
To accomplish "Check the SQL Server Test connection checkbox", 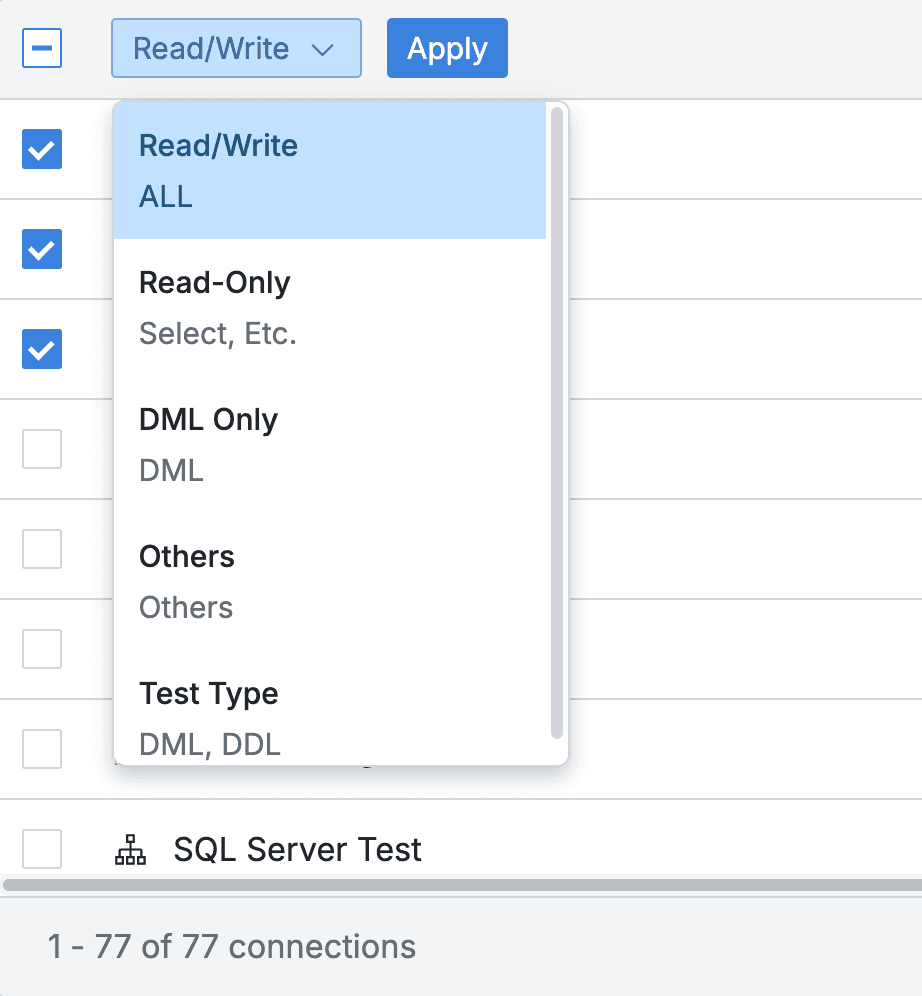I will click(x=41, y=849).
